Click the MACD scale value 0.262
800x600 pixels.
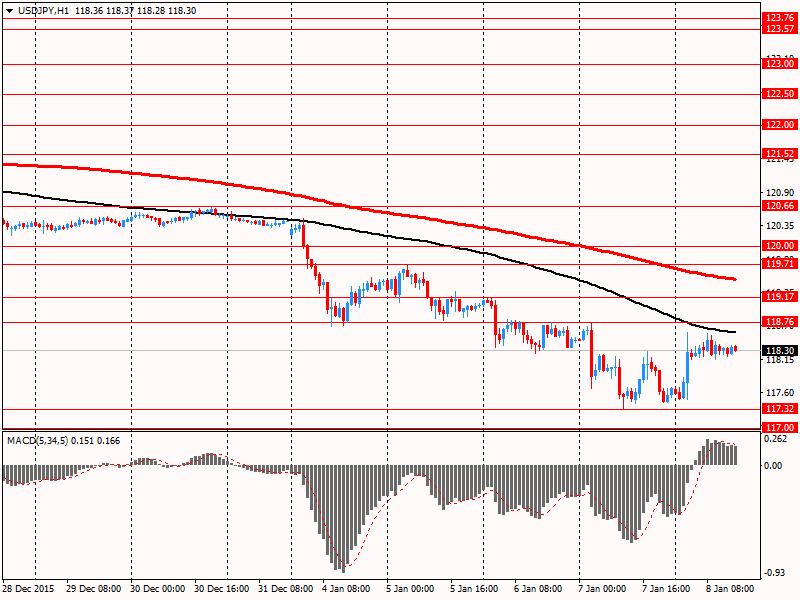point(777,439)
